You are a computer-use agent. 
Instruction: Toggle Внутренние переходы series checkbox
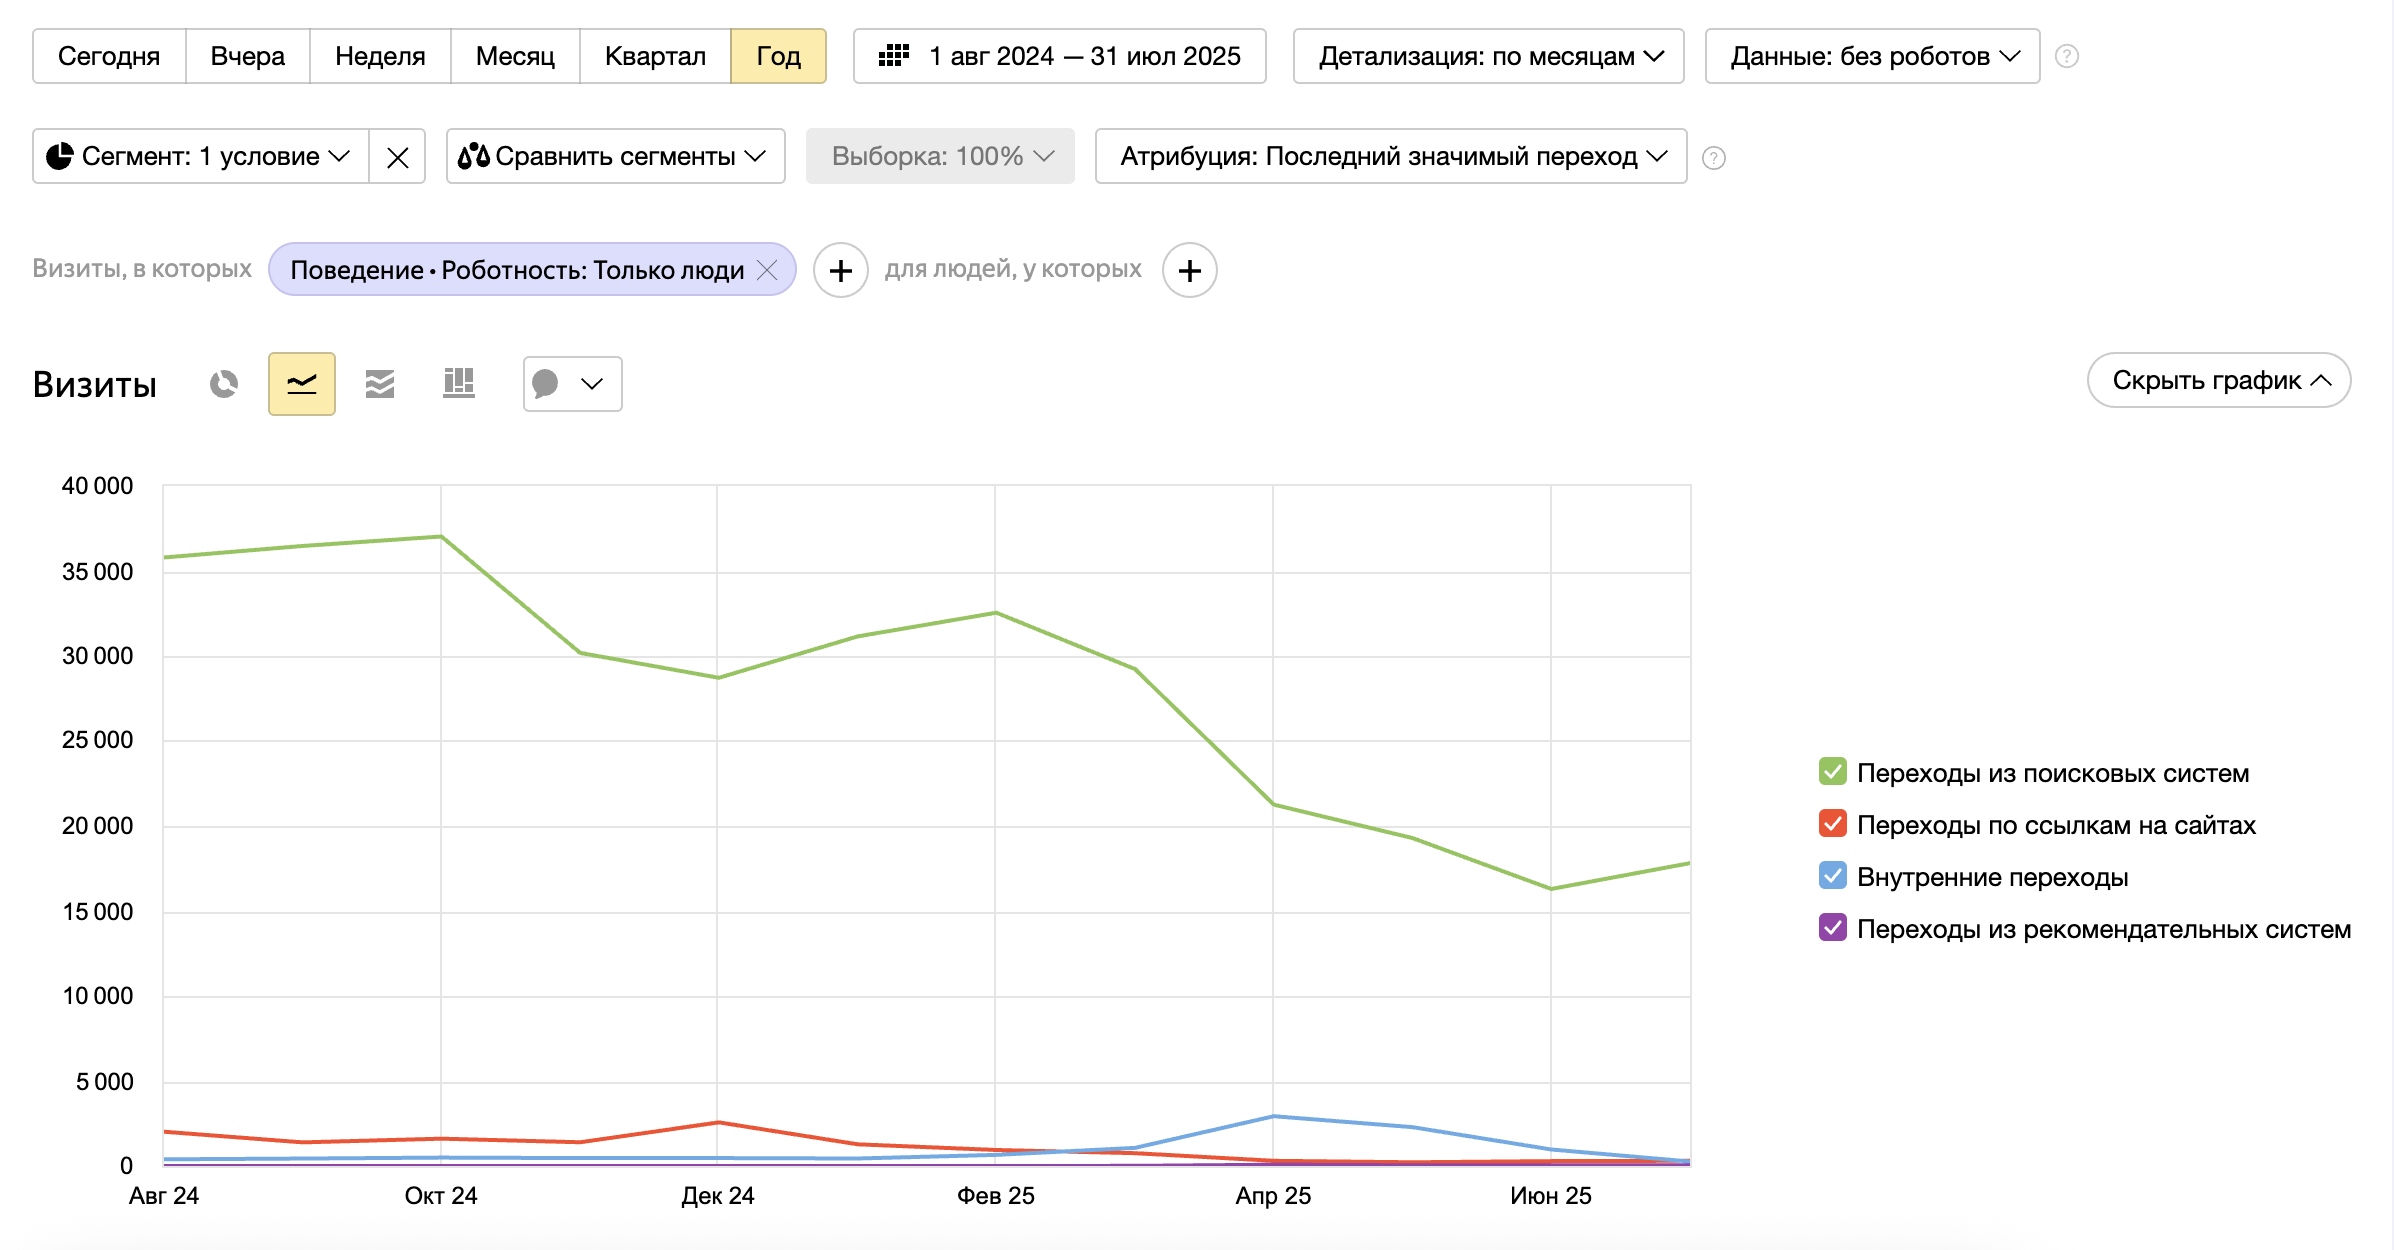coord(1833,876)
